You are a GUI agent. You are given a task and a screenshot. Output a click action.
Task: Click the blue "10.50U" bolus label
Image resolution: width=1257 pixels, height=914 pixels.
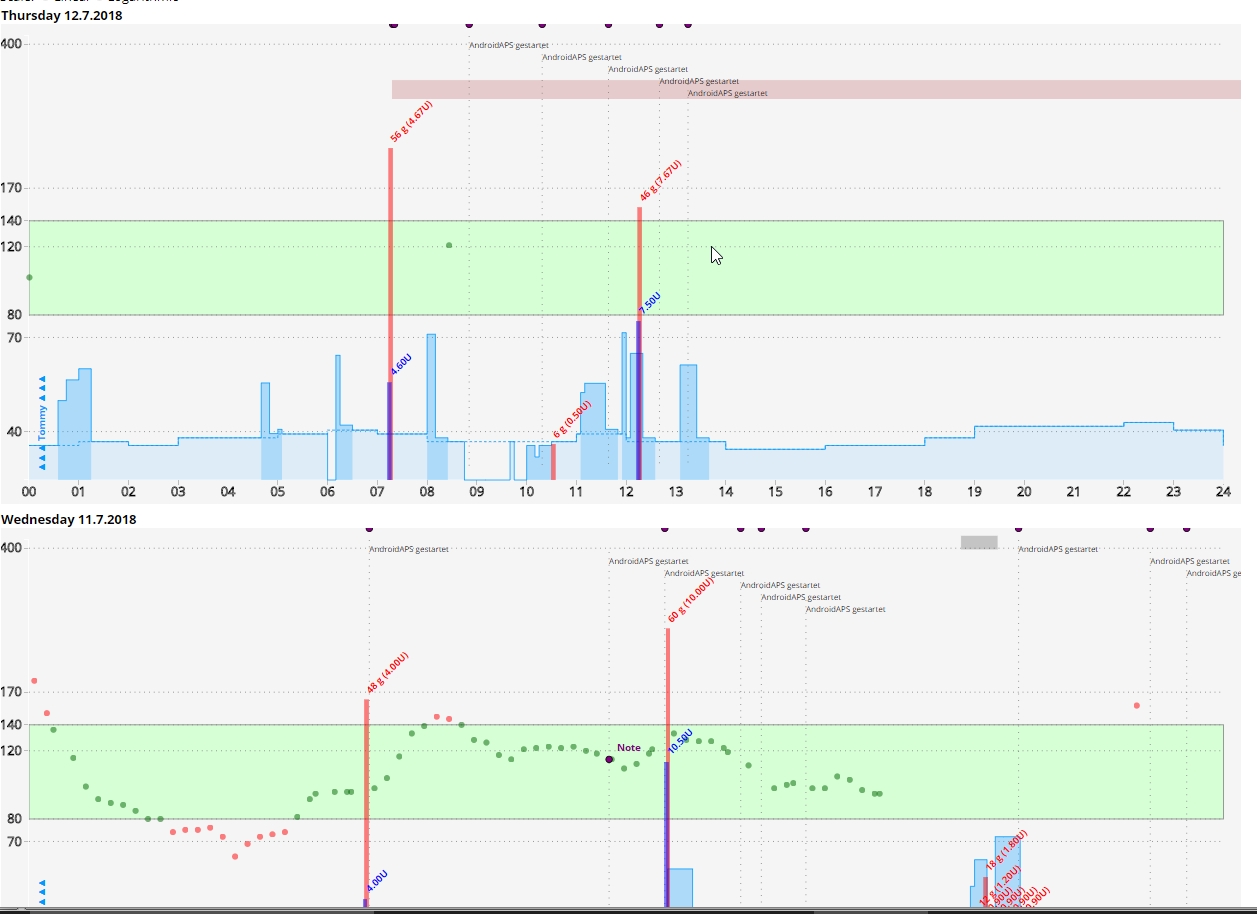coord(679,740)
